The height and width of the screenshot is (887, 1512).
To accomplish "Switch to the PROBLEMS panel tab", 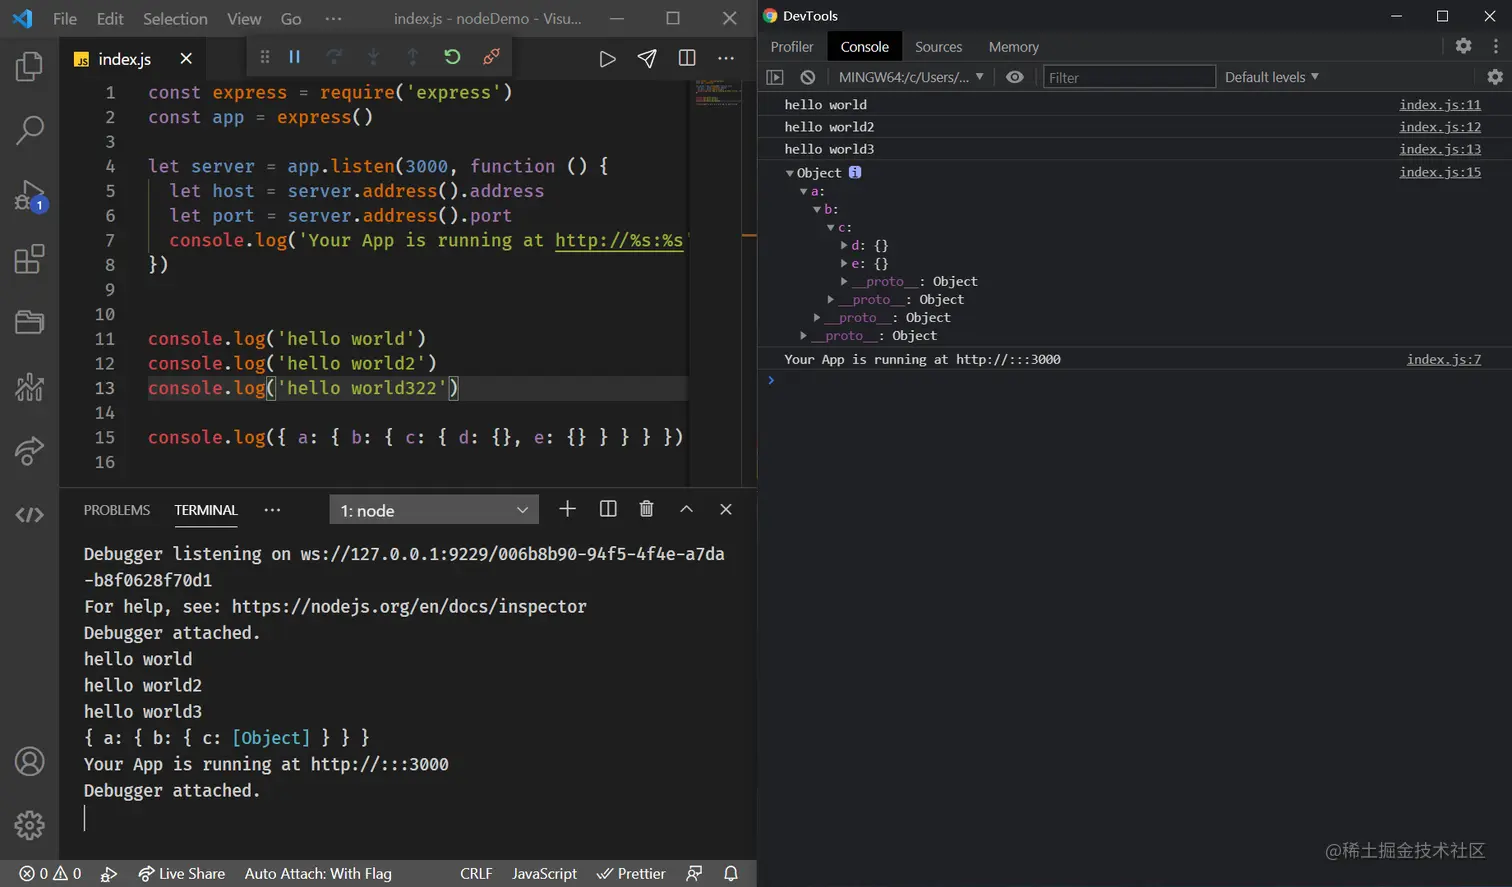I will 117,510.
